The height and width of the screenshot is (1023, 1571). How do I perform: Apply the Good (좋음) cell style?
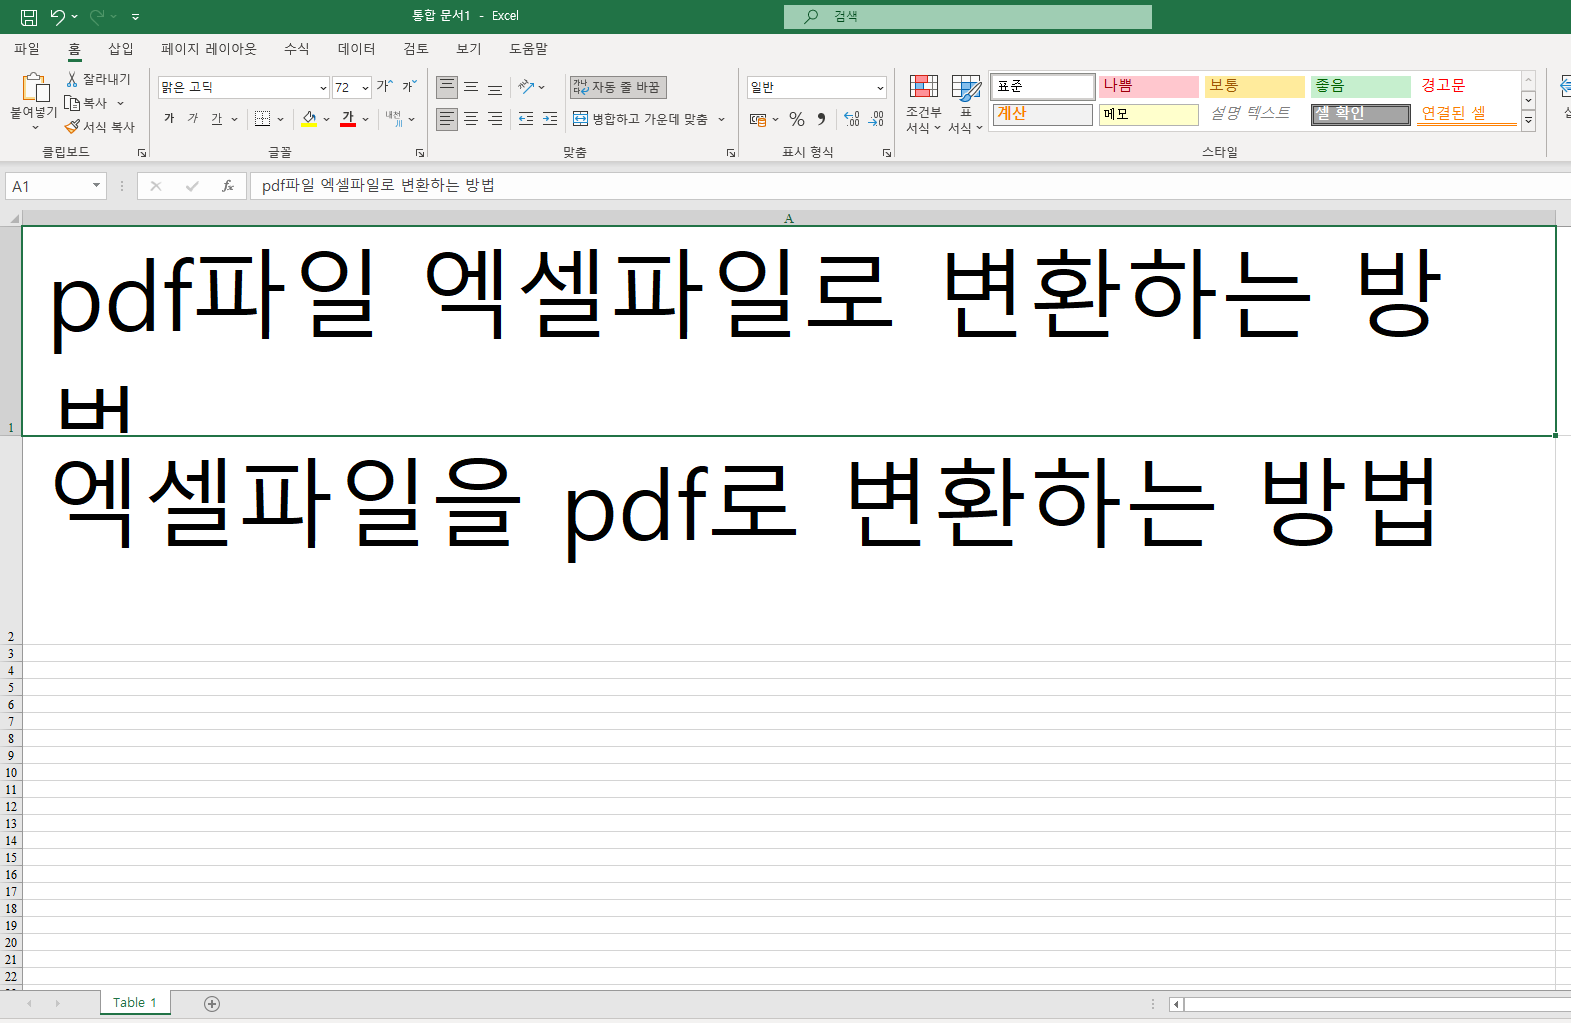[x=1361, y=86]
